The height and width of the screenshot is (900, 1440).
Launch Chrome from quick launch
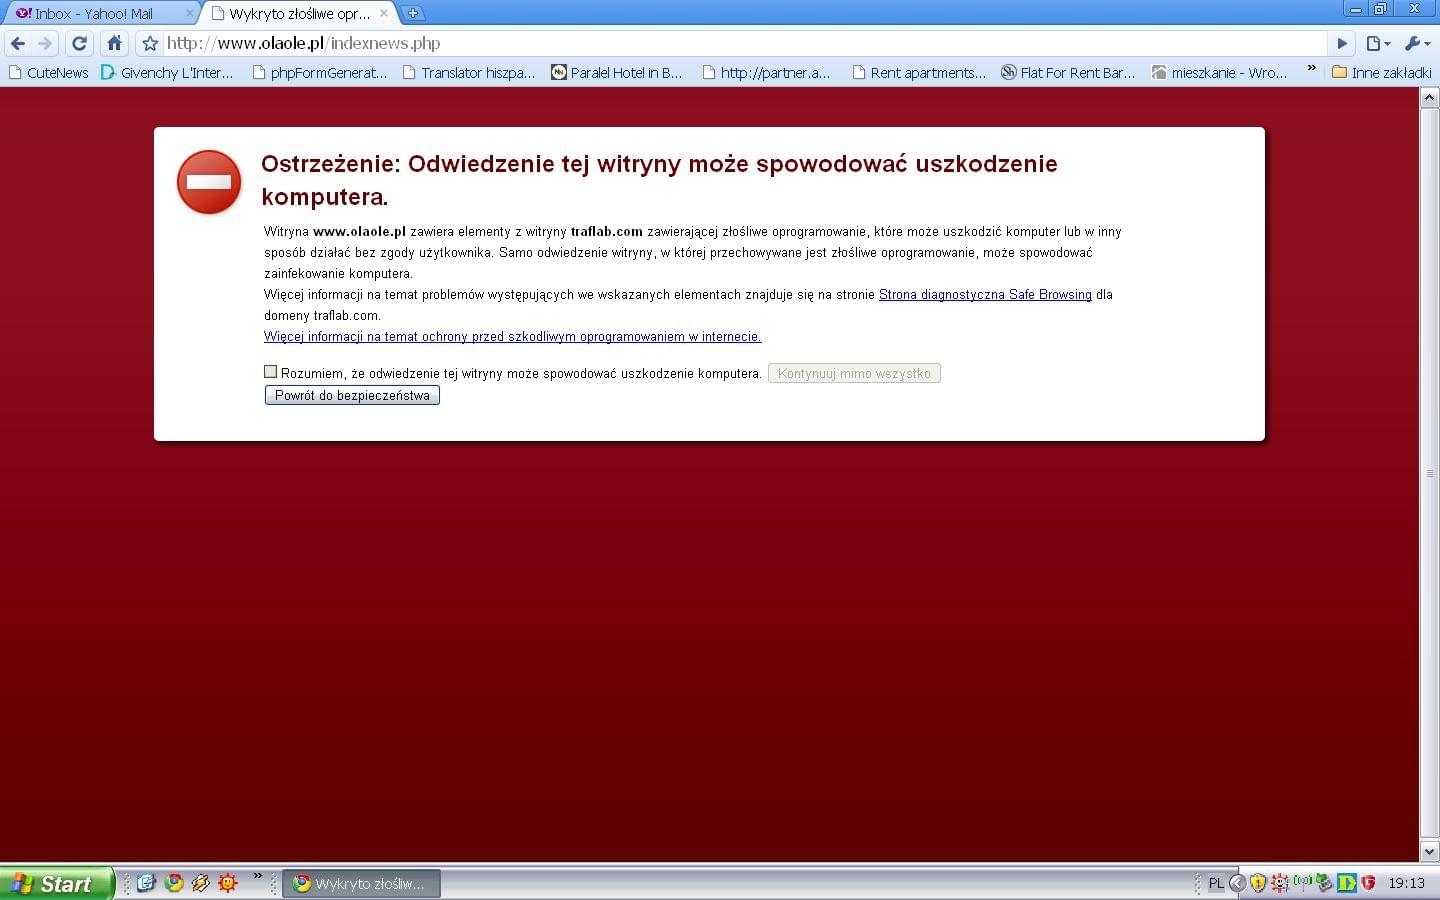click(174, 883)
